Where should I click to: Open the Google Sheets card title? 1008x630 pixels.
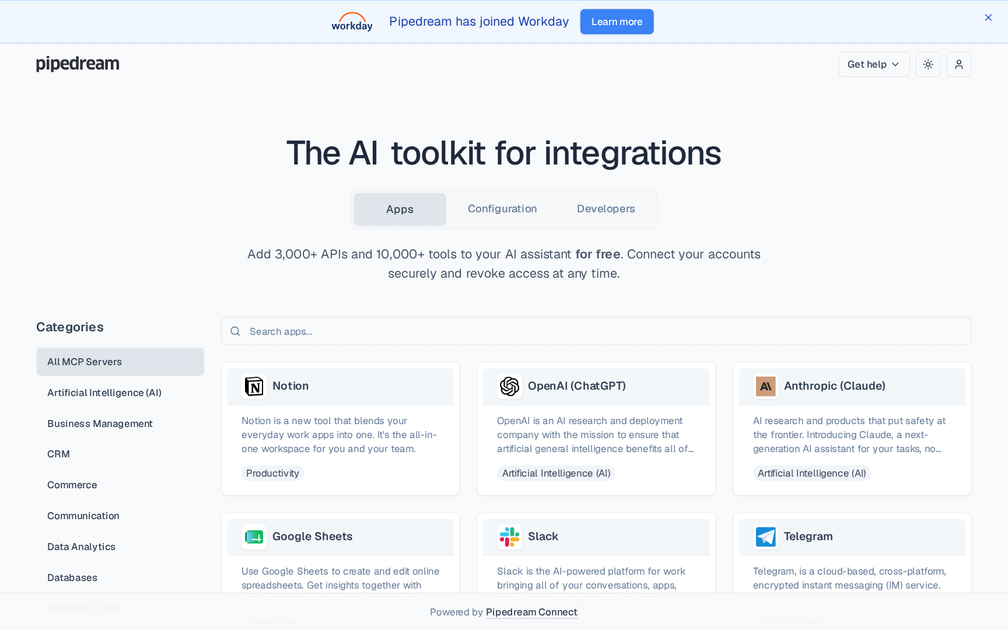point(312,536)
